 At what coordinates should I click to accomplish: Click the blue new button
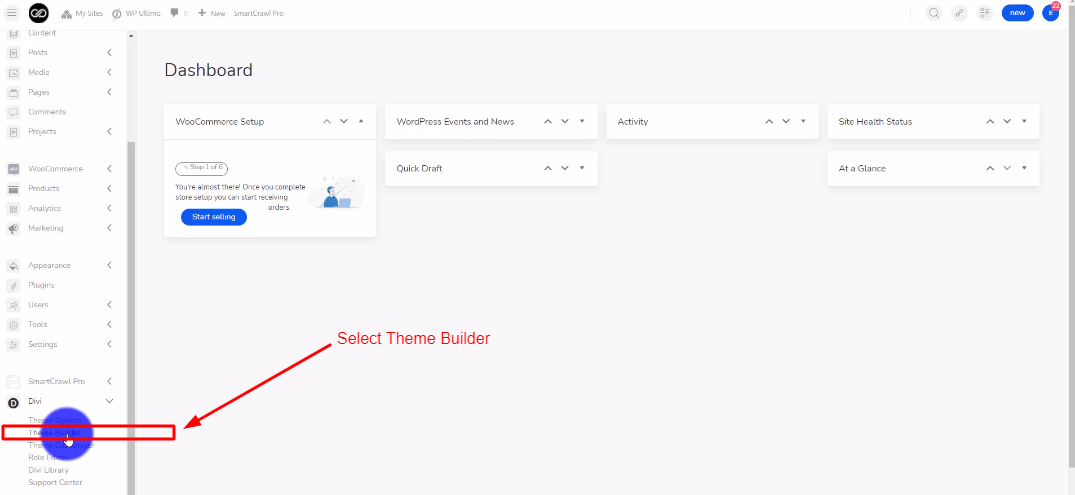point(1017,13)
